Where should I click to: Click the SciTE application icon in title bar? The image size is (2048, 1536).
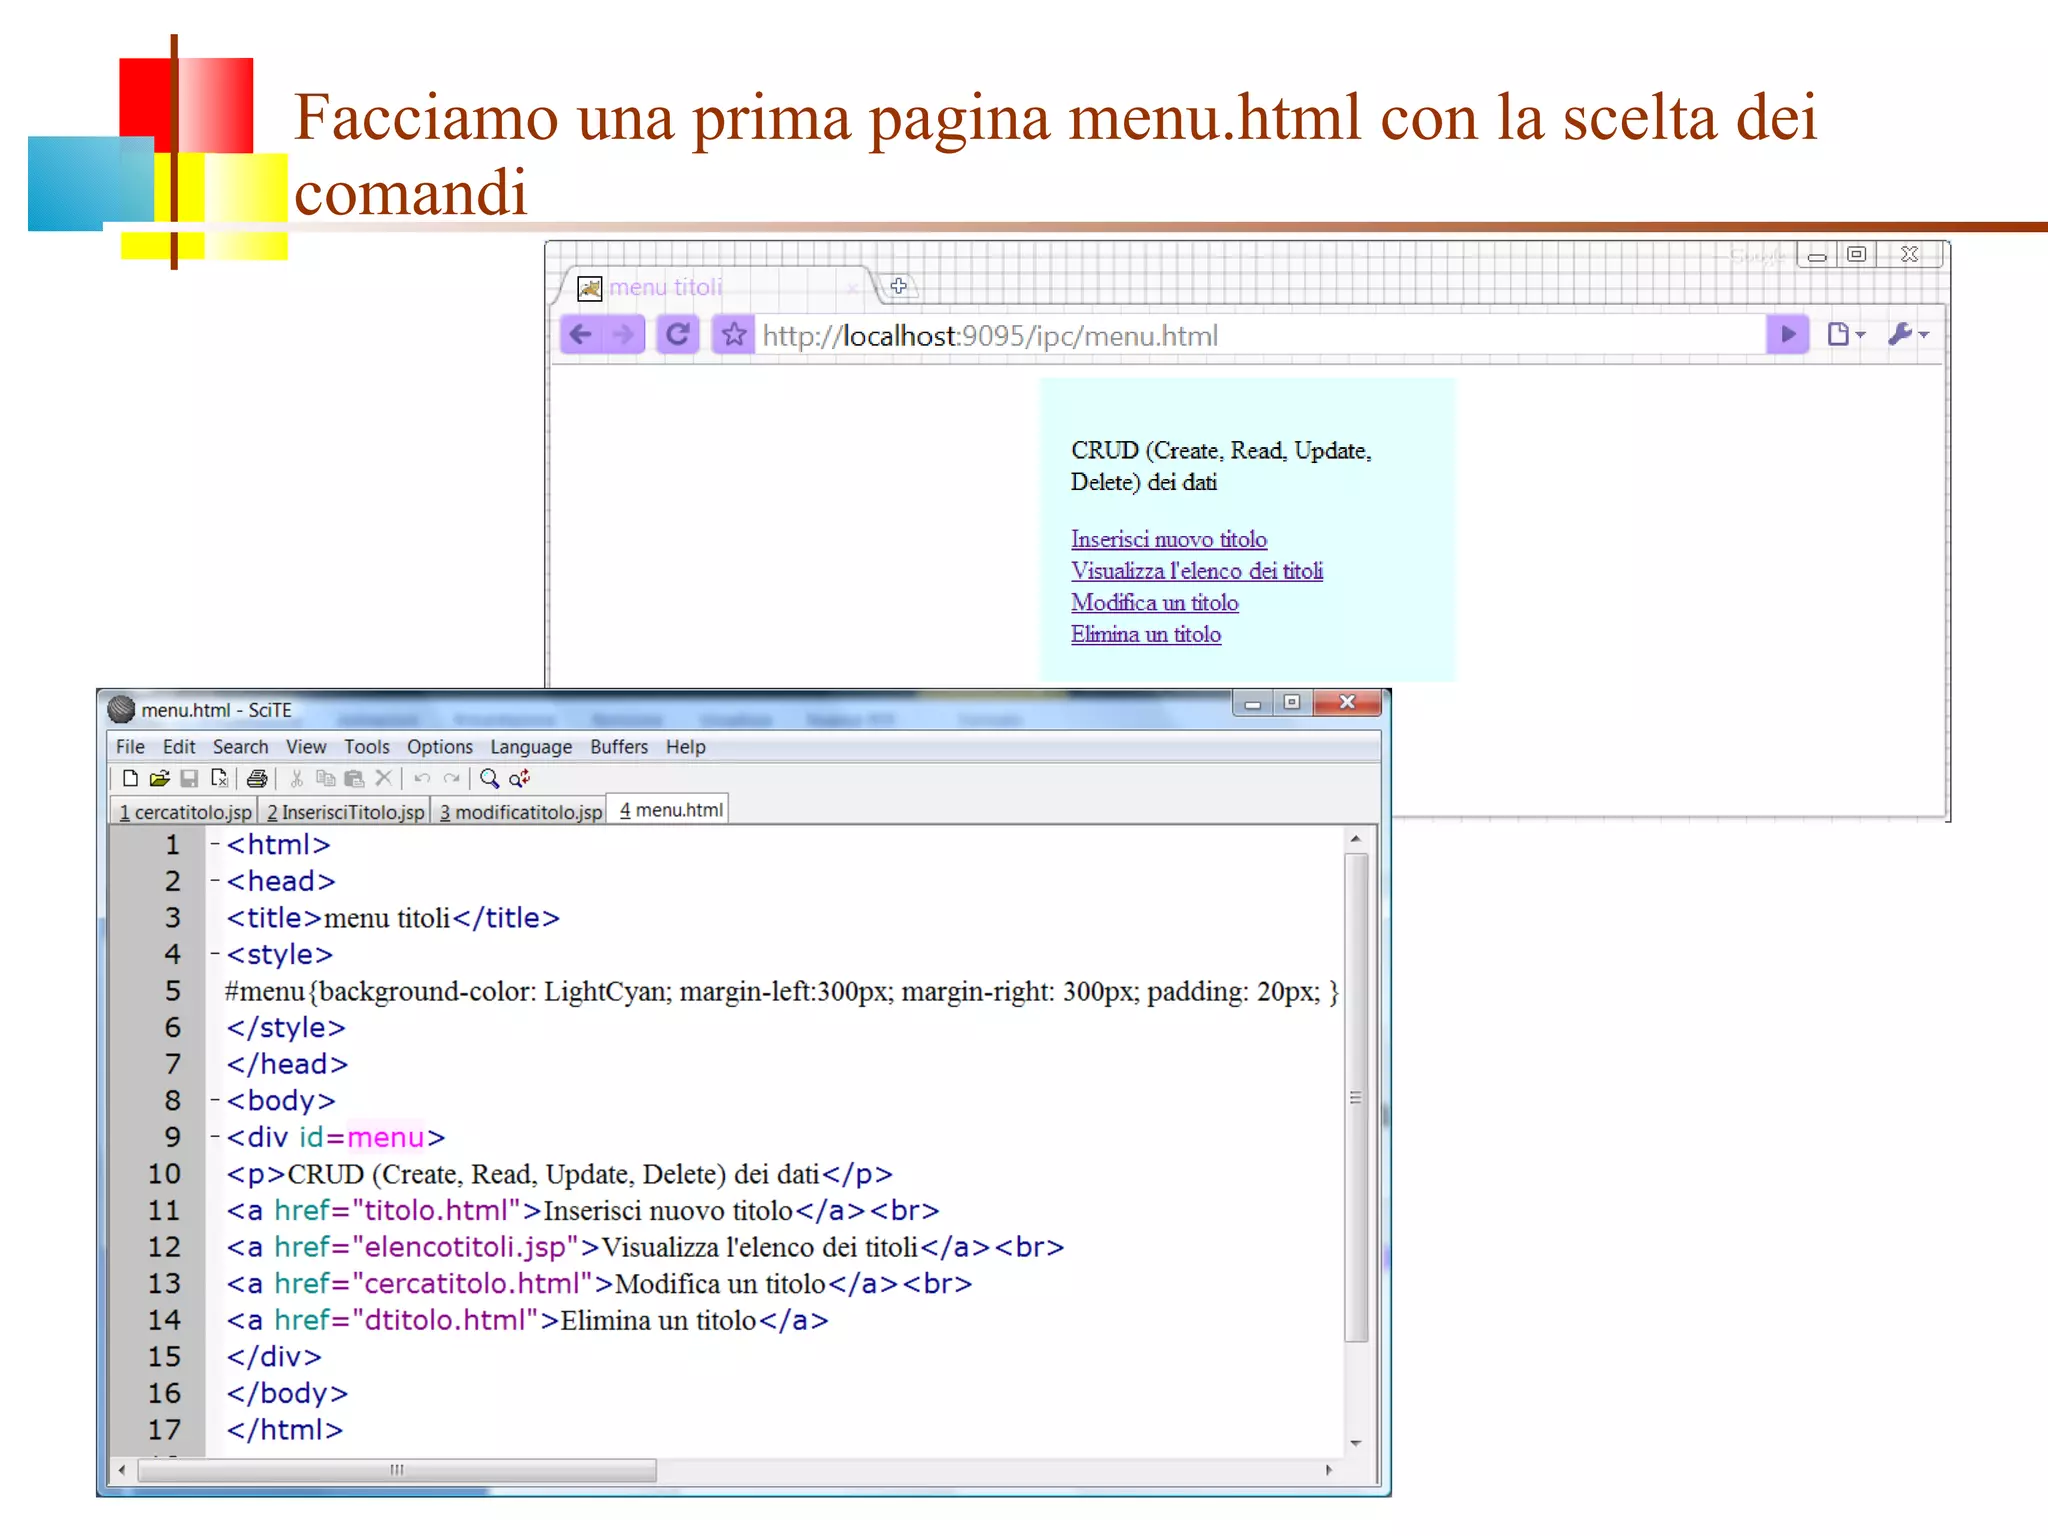(121, 709)
